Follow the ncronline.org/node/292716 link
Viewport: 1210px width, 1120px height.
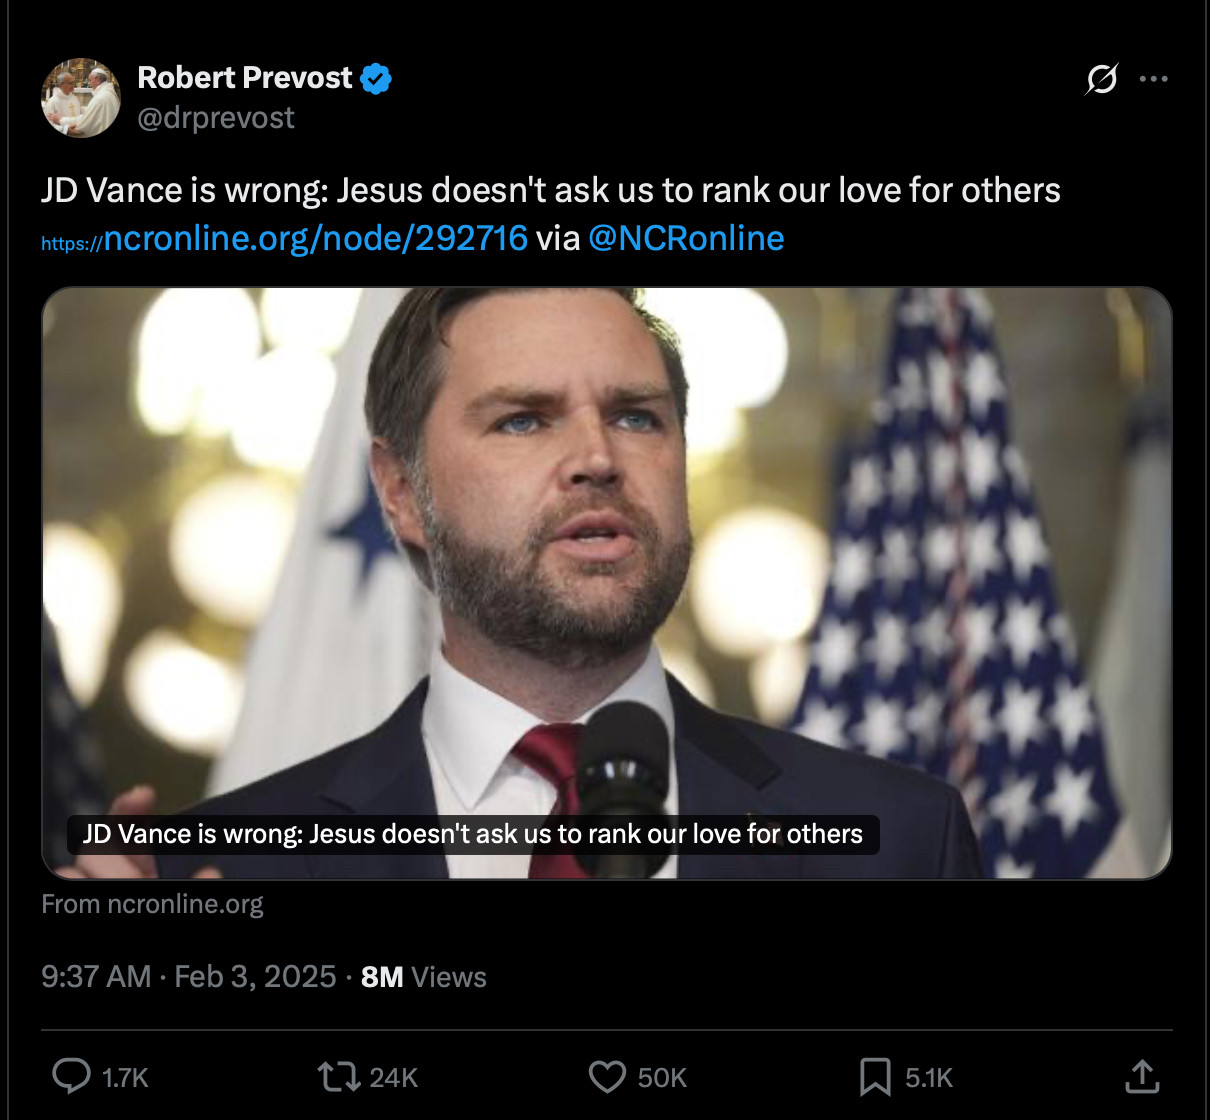[284, 238]
